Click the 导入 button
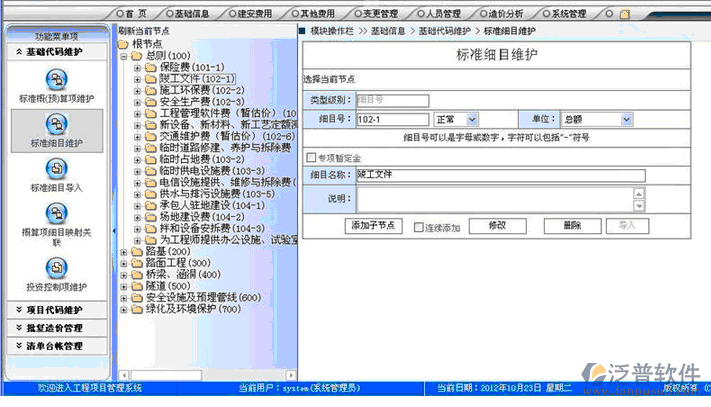 [628, 226]
